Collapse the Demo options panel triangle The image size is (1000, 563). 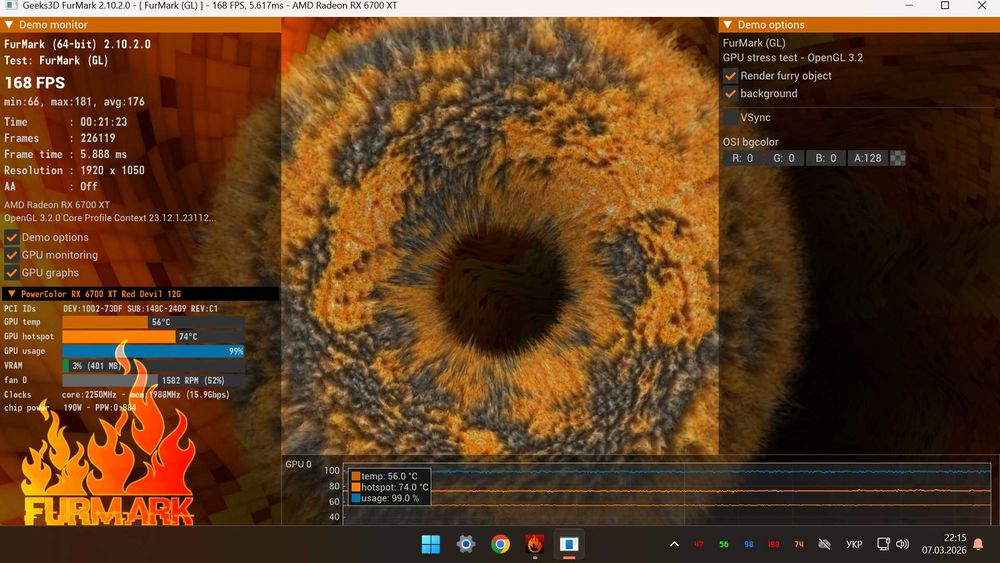pos(728,25)
